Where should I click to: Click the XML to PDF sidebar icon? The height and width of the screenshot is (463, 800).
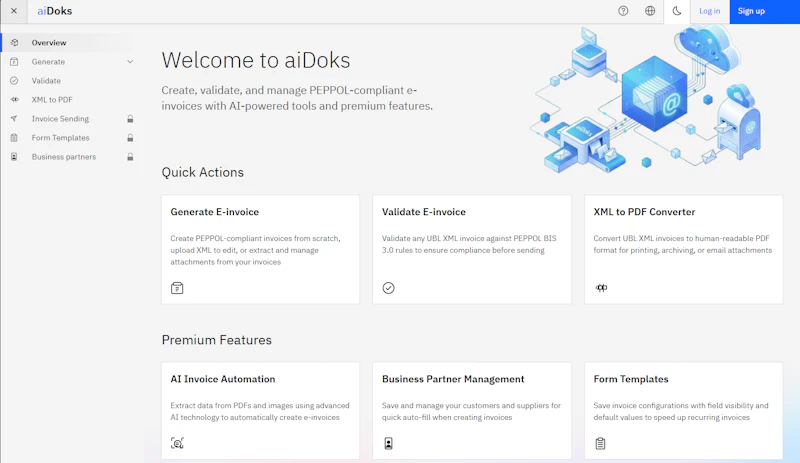[x=14, y=100]
